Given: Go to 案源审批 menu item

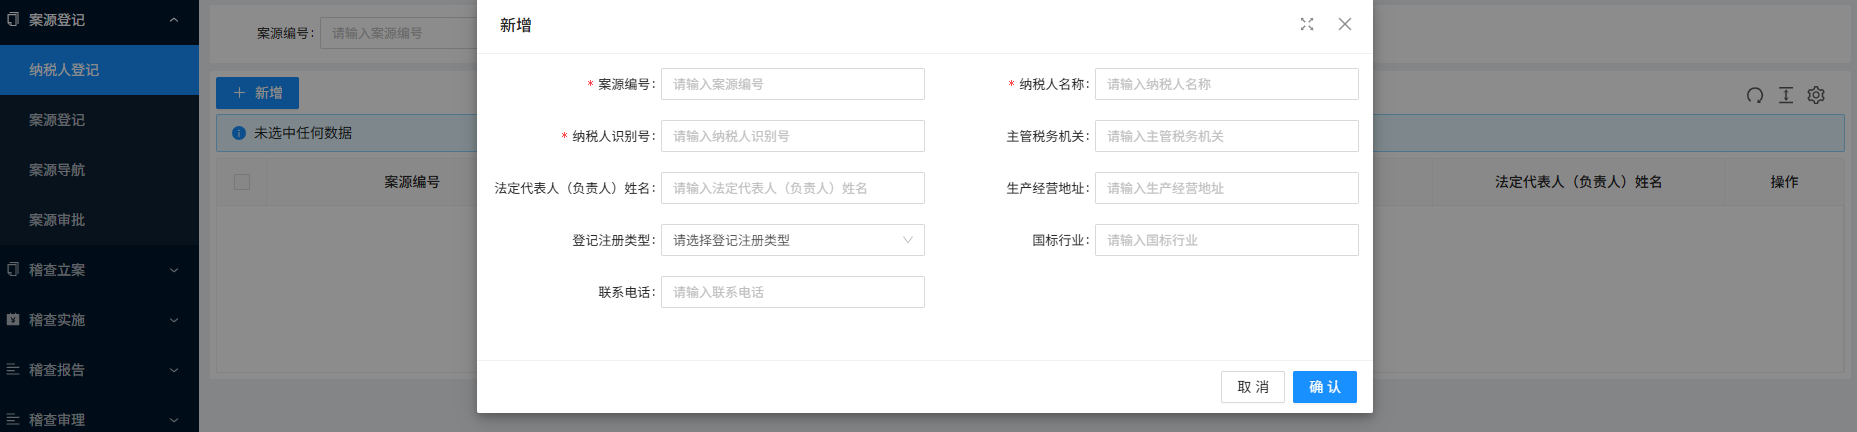Looking at the screenshot, I should click(x=57, y=220).
